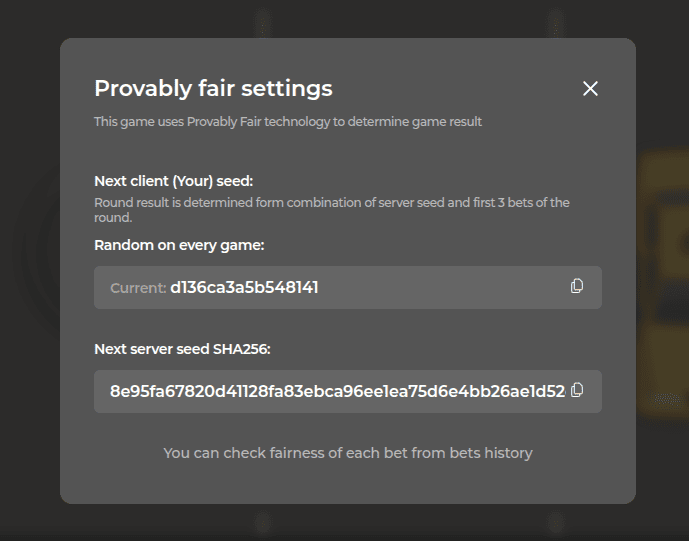Click the dimmed backdrop above the dialog

(x=344, y=18)
